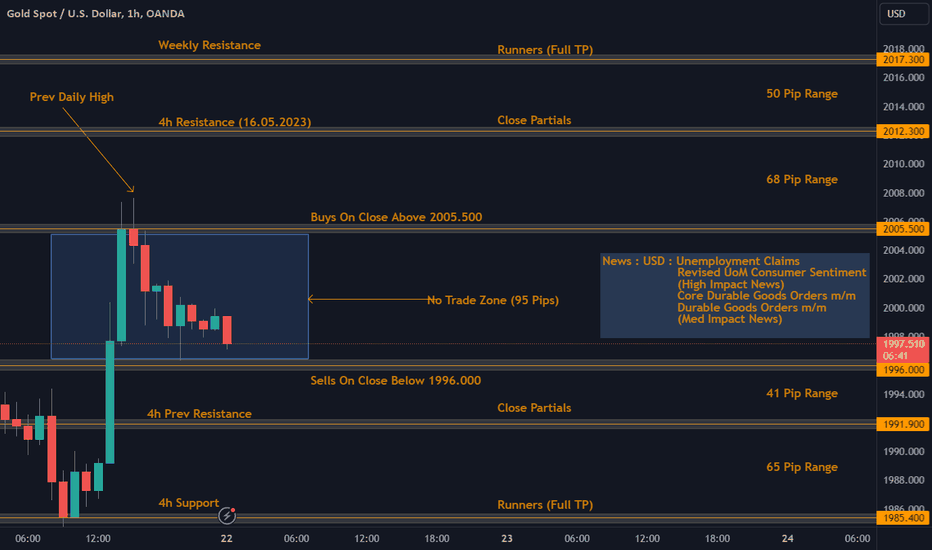The image size is (932, 550).
Task: Click the 1996.000 price line label
Action: (x=903, y=370)
